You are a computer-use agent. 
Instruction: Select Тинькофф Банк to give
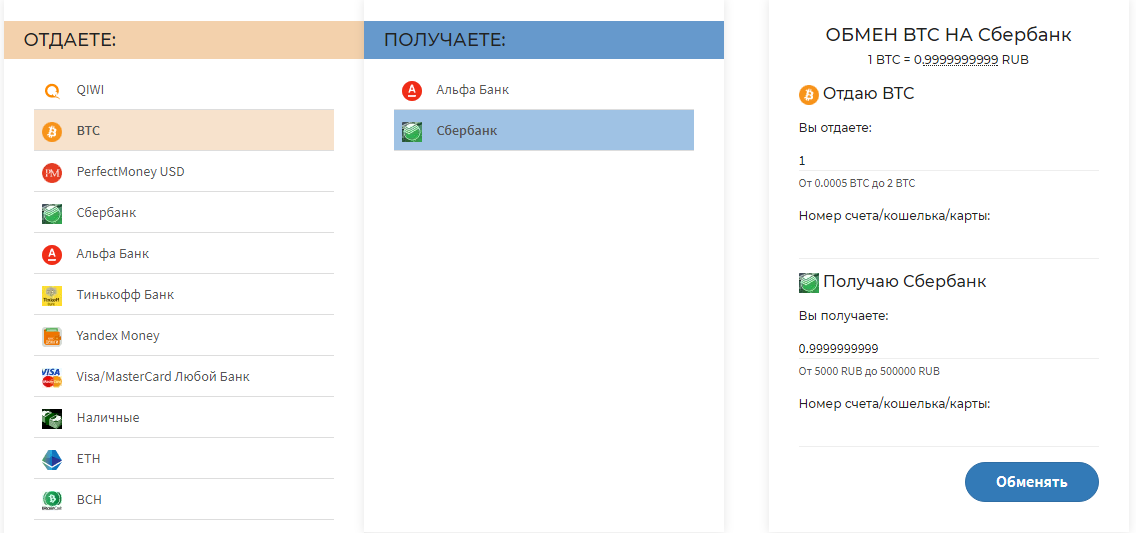tap(184, 295)
